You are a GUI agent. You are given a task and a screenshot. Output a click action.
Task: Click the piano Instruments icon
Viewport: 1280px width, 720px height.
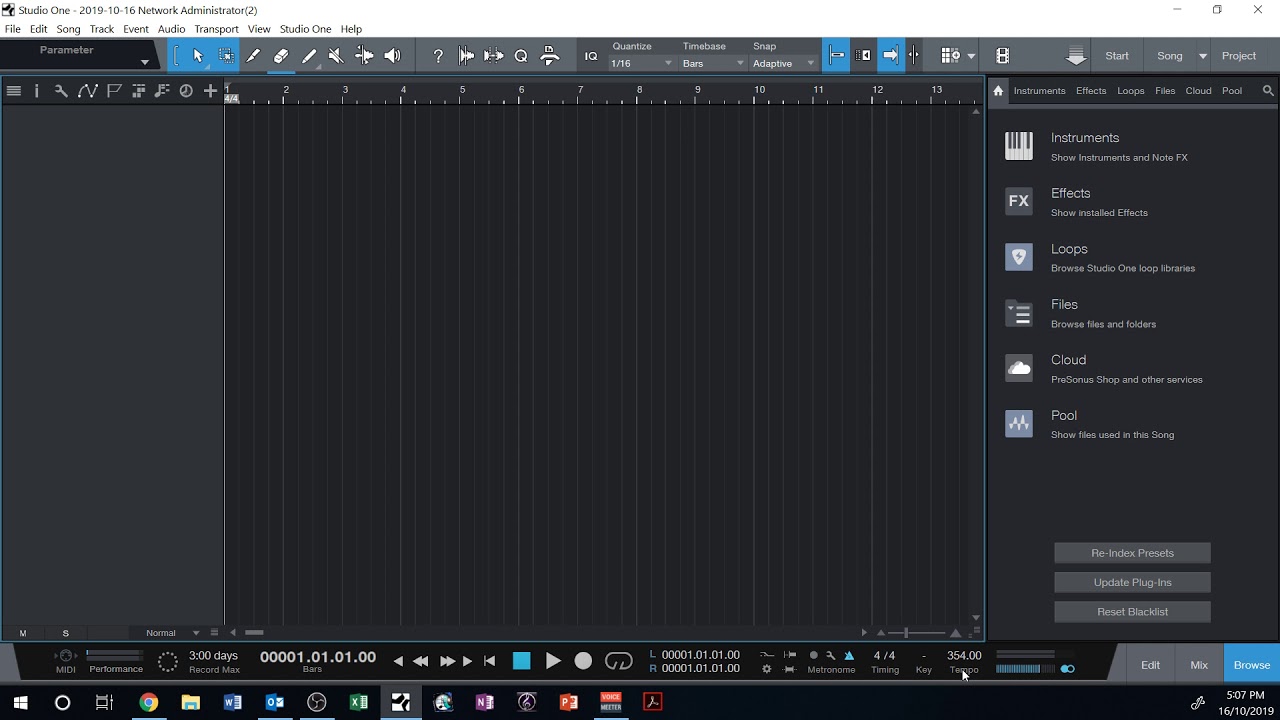point(1019,146)
